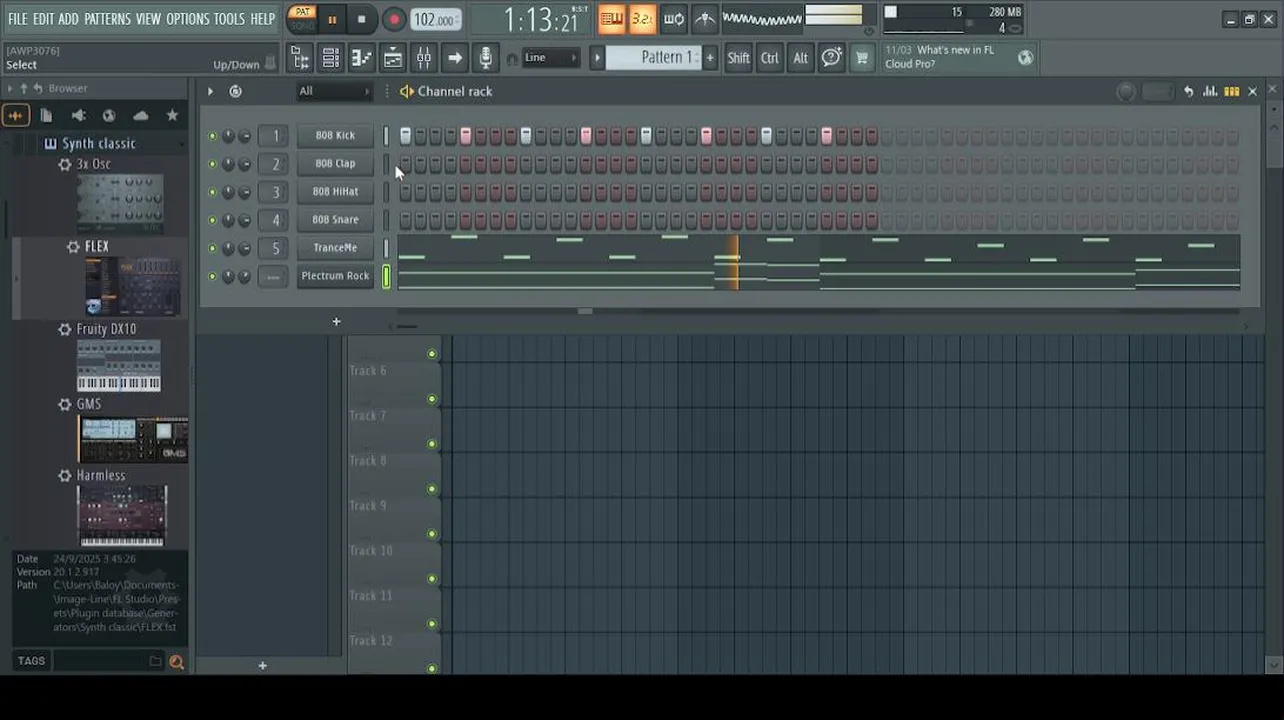
Task: Open the PATTERNS menu
Action: (x=107, y=19)
